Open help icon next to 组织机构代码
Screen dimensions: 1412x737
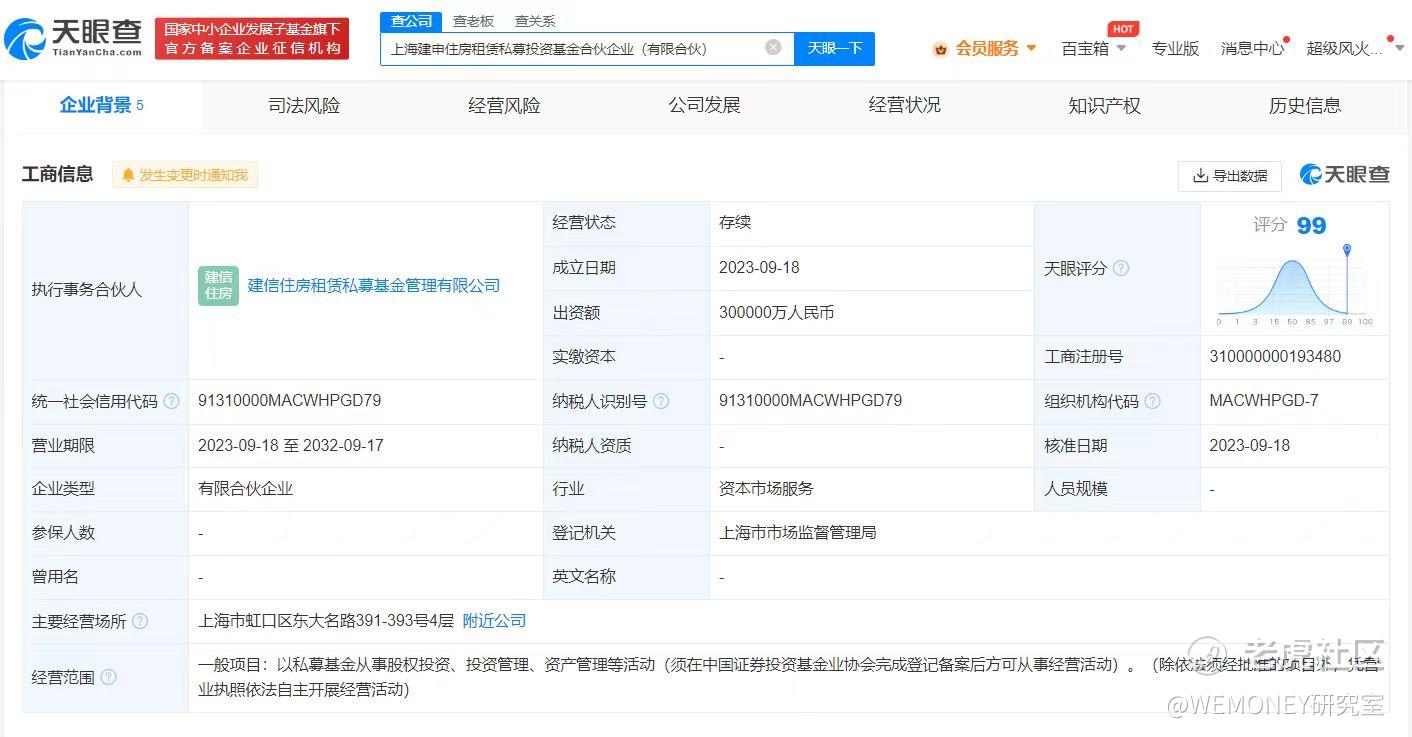click(x=1152, y=401)
